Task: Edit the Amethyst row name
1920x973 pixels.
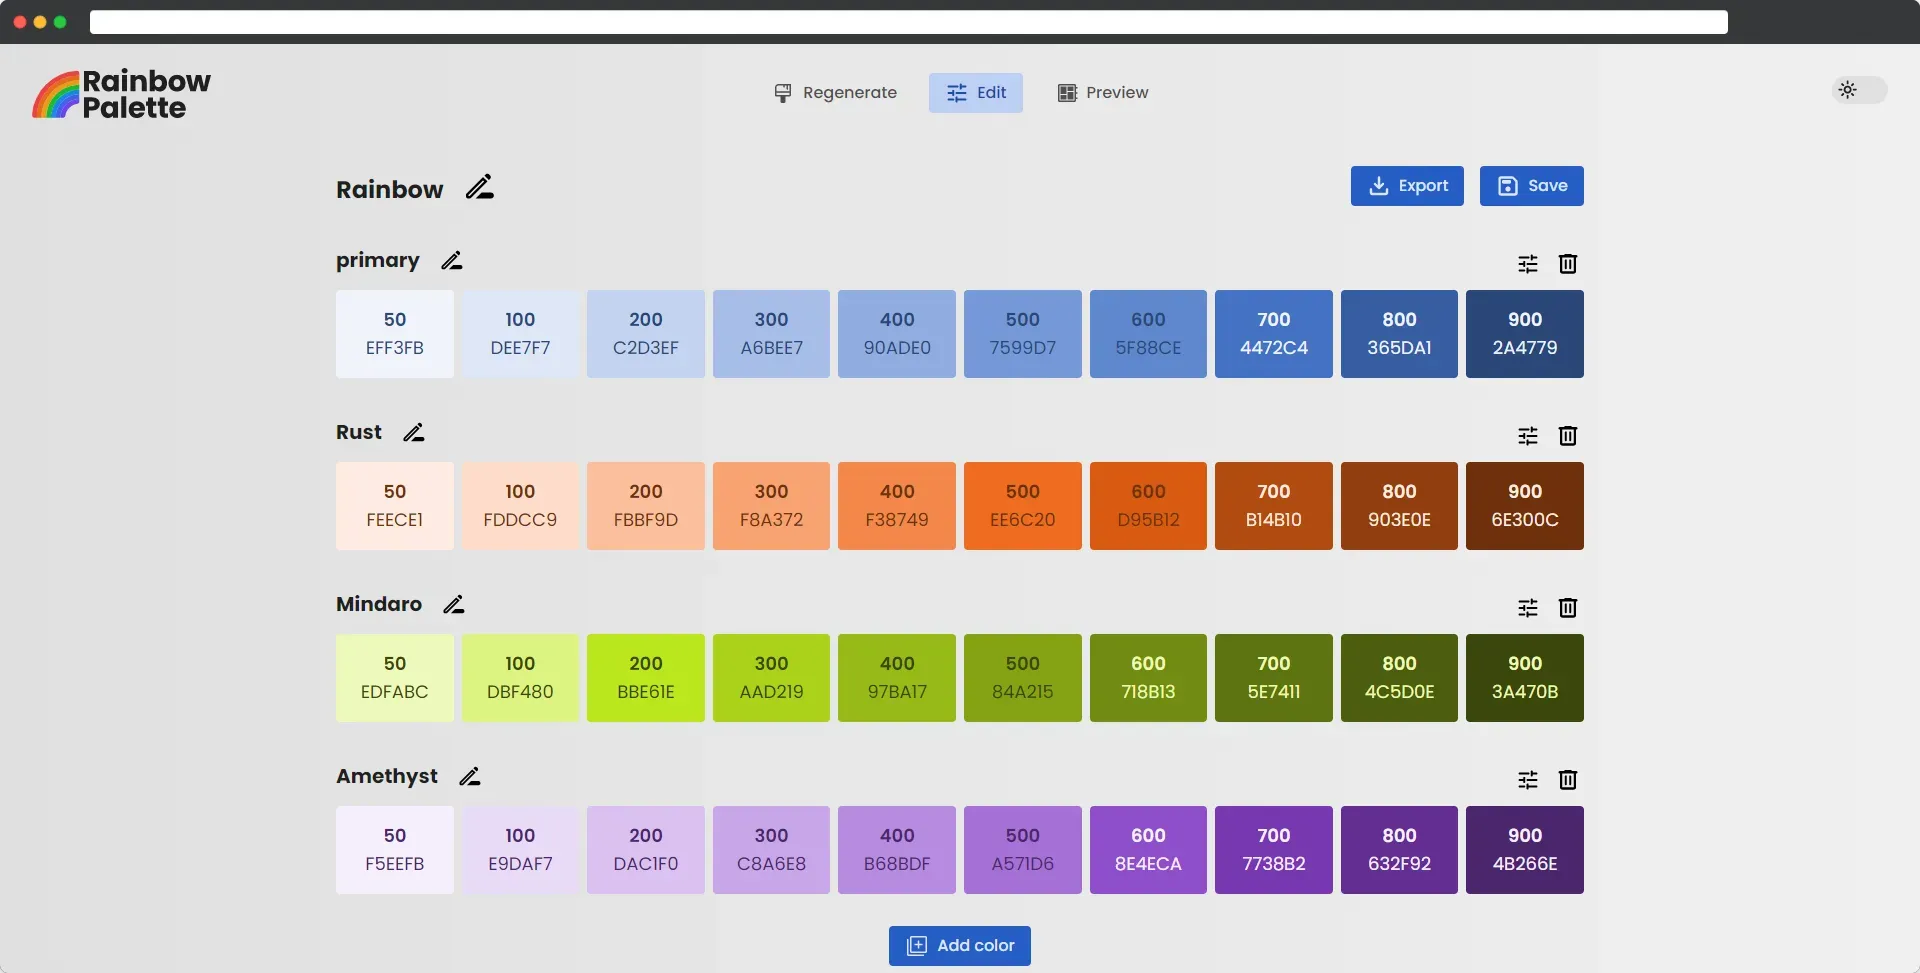Action: (470, 776)
